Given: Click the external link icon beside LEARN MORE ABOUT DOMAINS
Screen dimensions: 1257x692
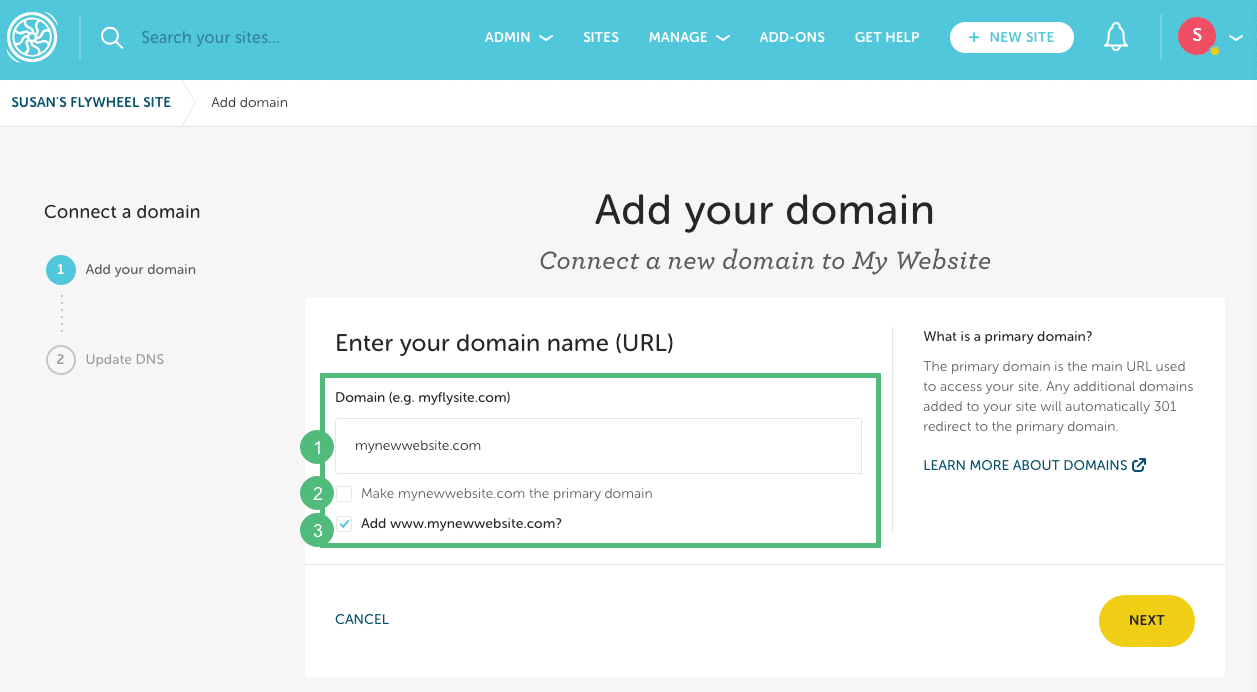Looking at the screenshot, I should (1141, 464).
